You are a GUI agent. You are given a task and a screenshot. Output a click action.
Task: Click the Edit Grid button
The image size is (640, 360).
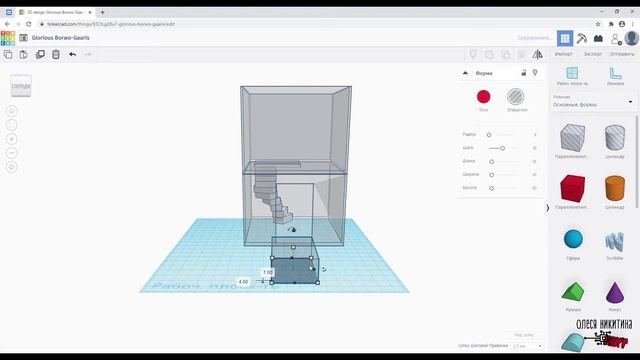[x=524, y=335]
